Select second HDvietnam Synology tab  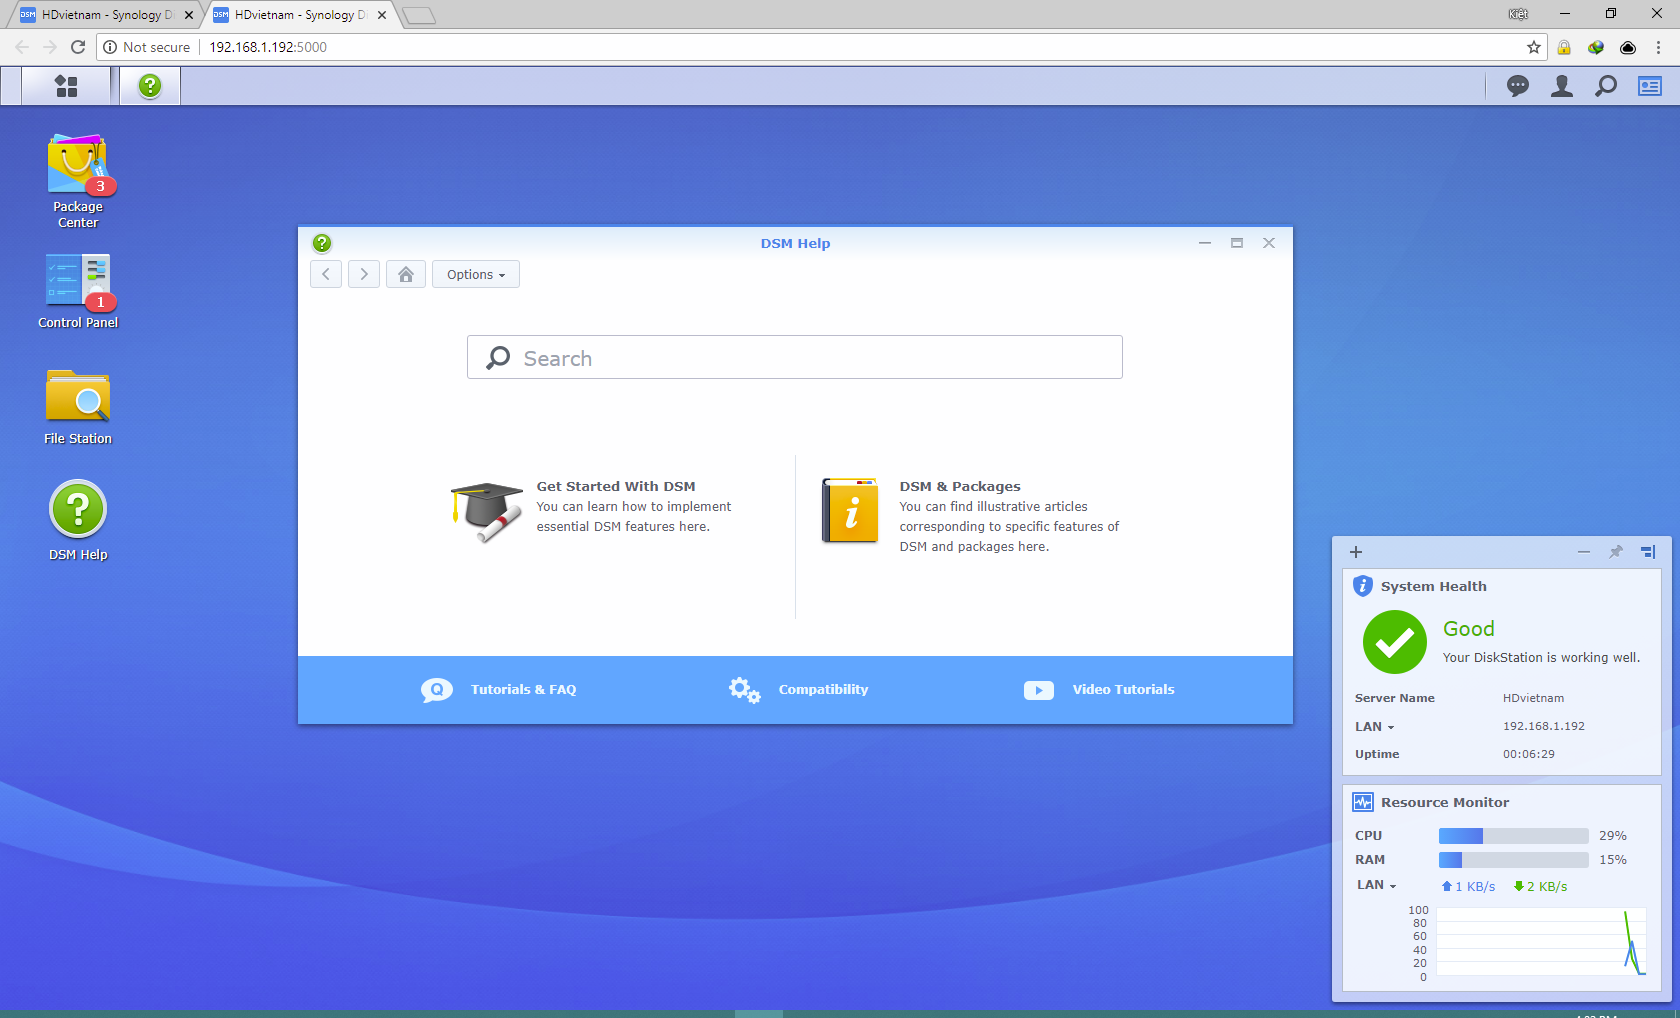click(298, 15)
